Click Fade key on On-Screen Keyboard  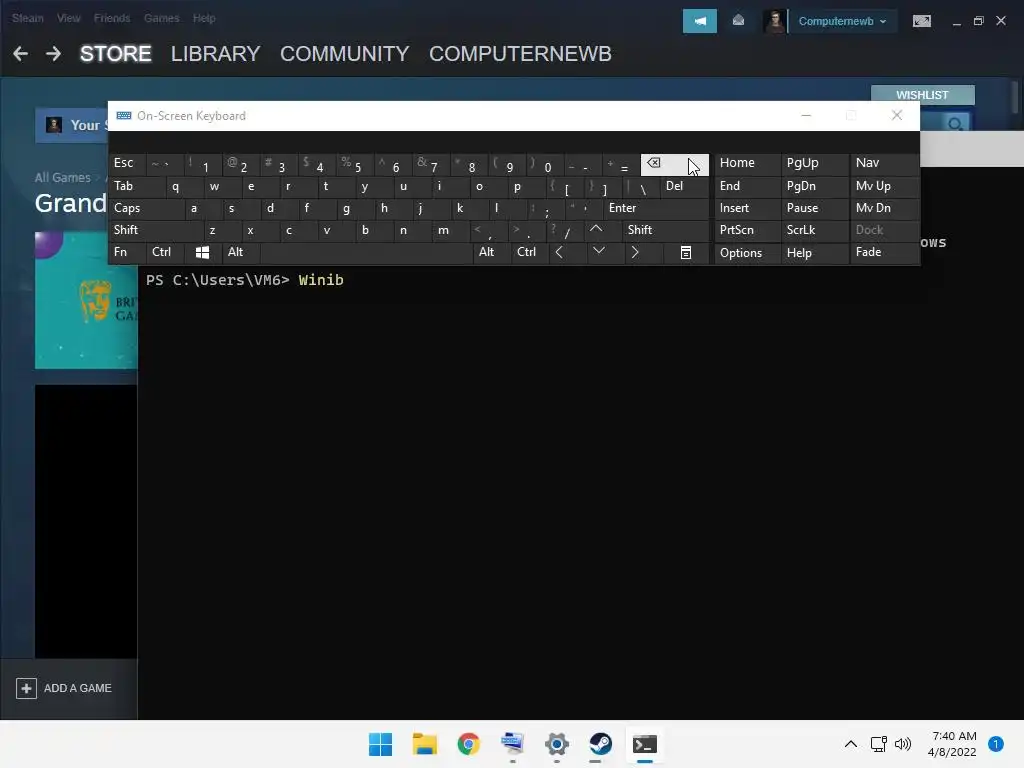(x=885, y=252)
